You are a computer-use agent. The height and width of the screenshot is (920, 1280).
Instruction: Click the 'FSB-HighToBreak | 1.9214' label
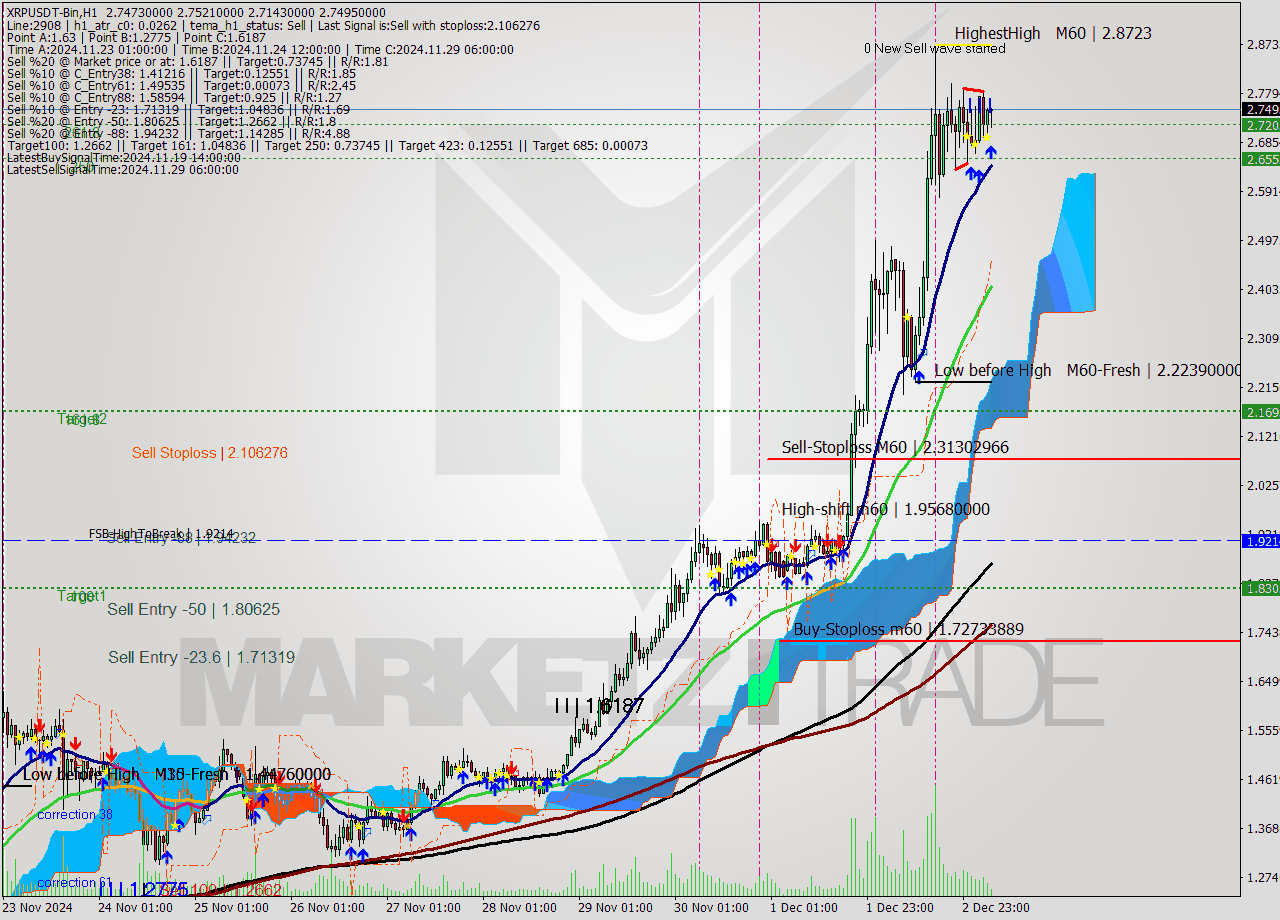(x=161, y=534)
